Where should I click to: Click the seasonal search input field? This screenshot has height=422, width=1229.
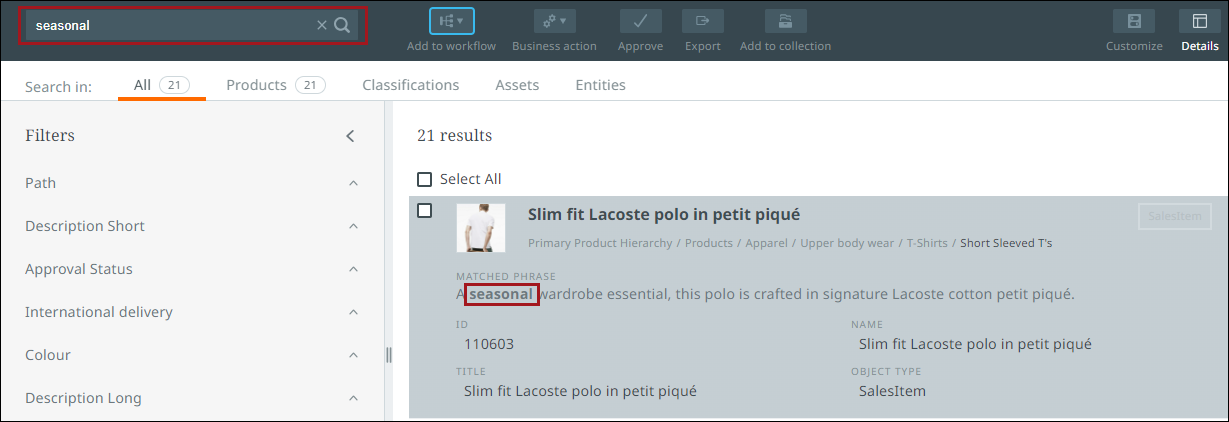pyautogui.click(x=170, y=25)
